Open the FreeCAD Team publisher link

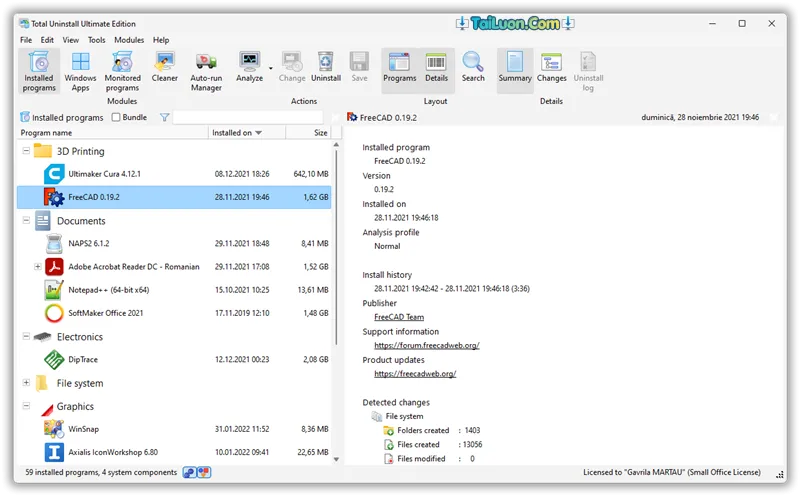(x=399, y=317)
